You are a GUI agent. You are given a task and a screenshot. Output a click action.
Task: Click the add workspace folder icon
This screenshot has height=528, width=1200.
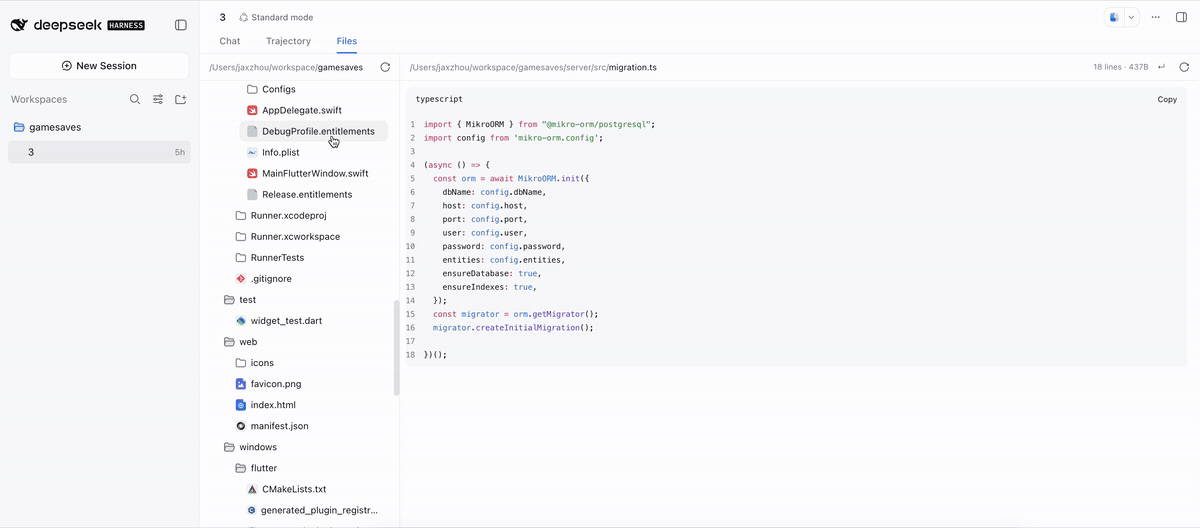pos(181,100)
